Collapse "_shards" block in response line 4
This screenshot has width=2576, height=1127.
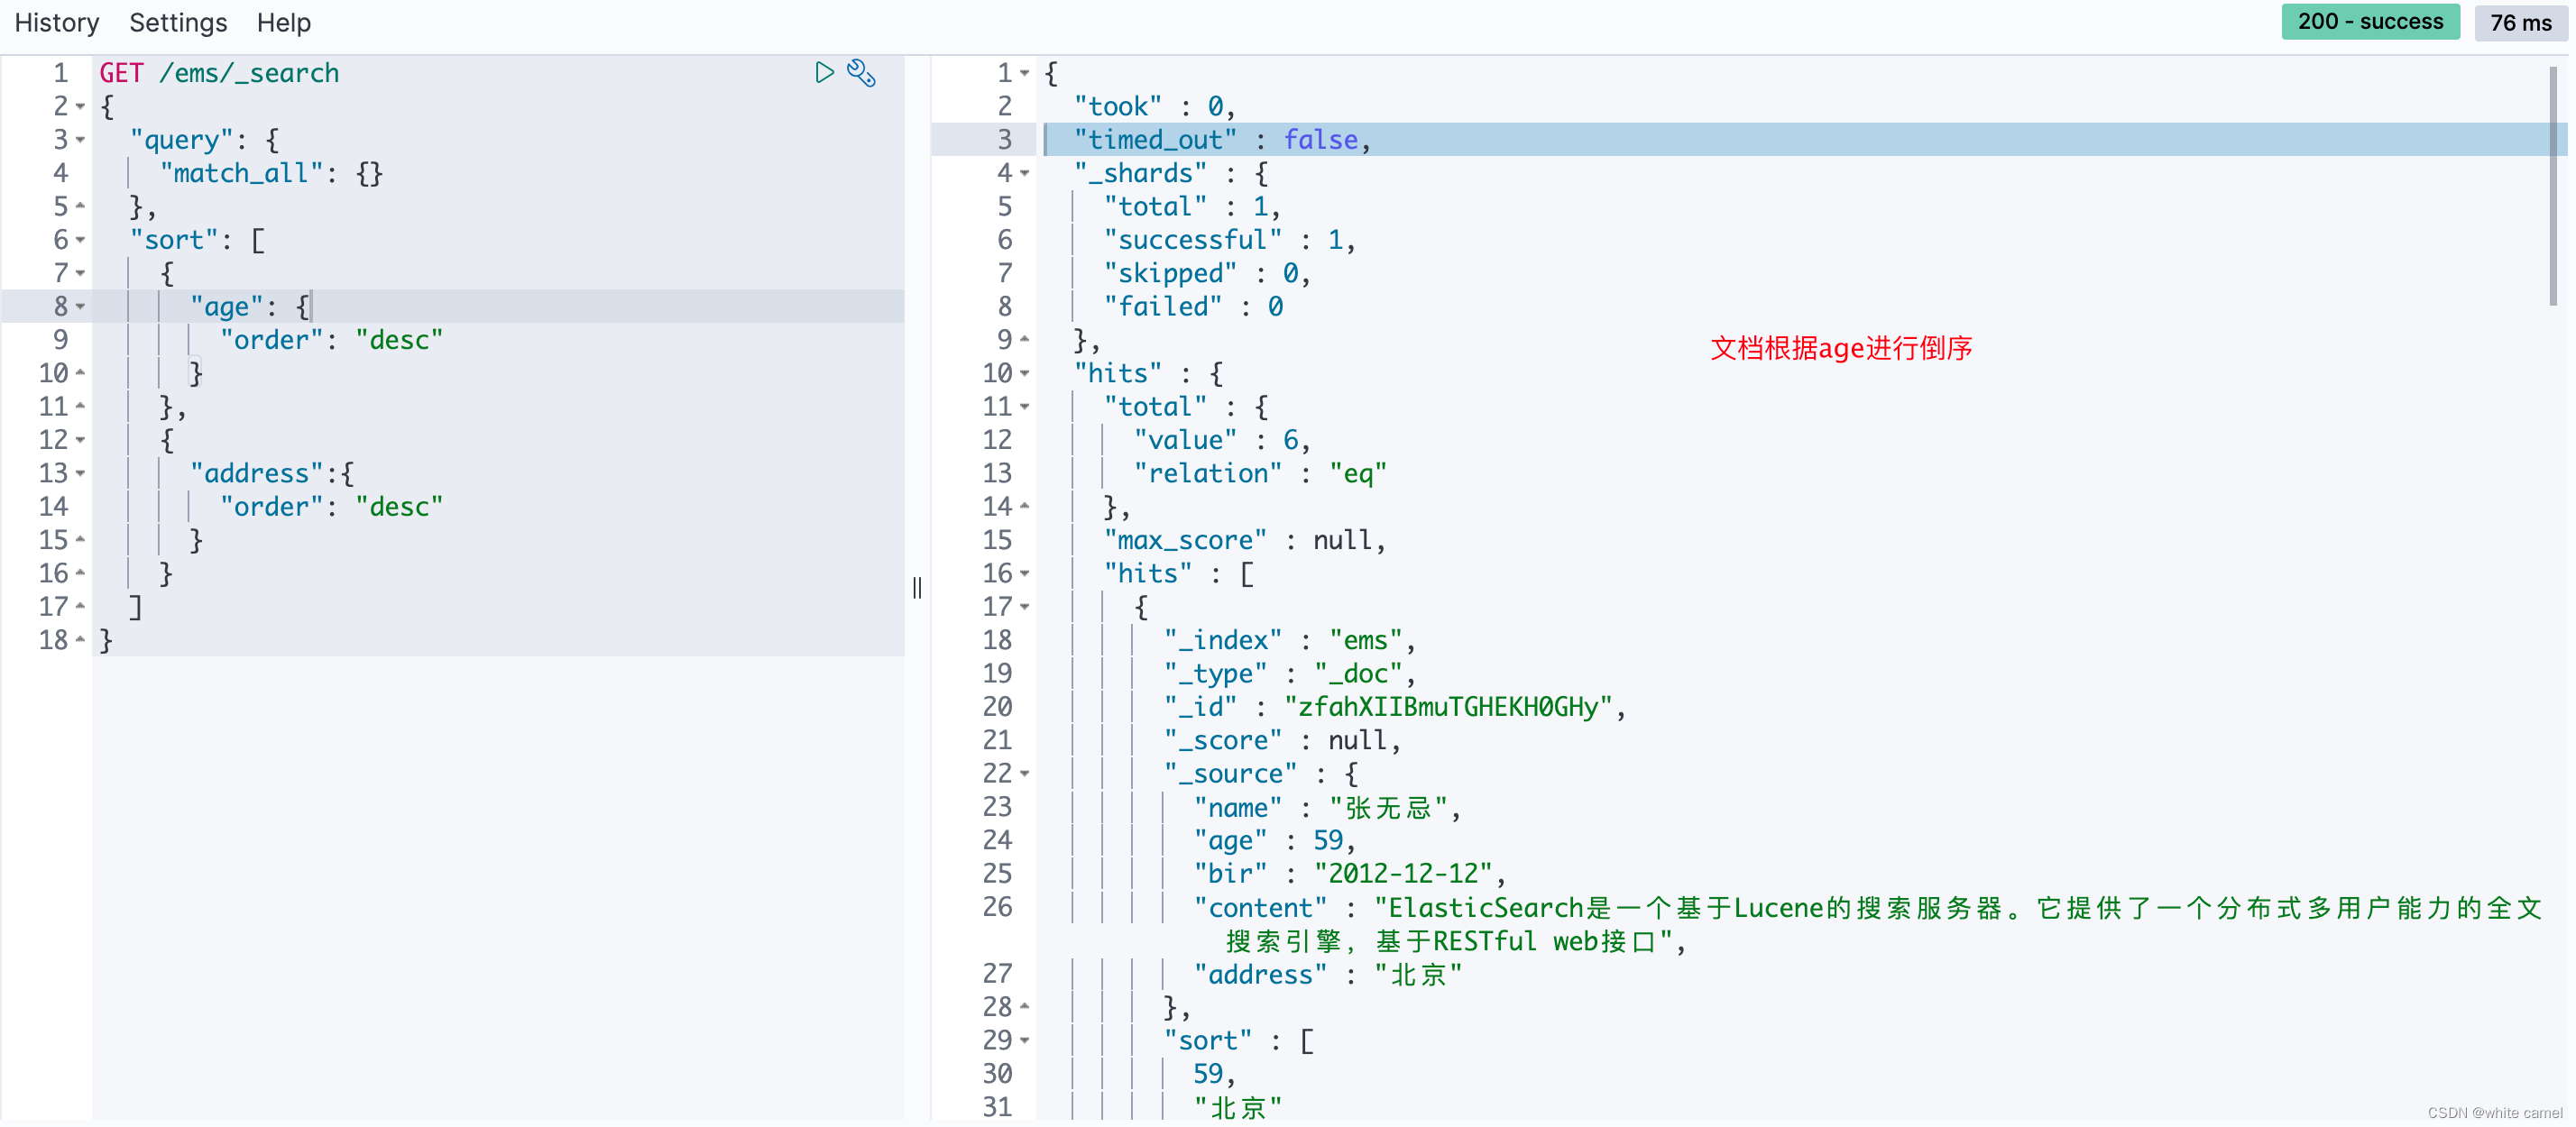click(x=1025, y=173)
